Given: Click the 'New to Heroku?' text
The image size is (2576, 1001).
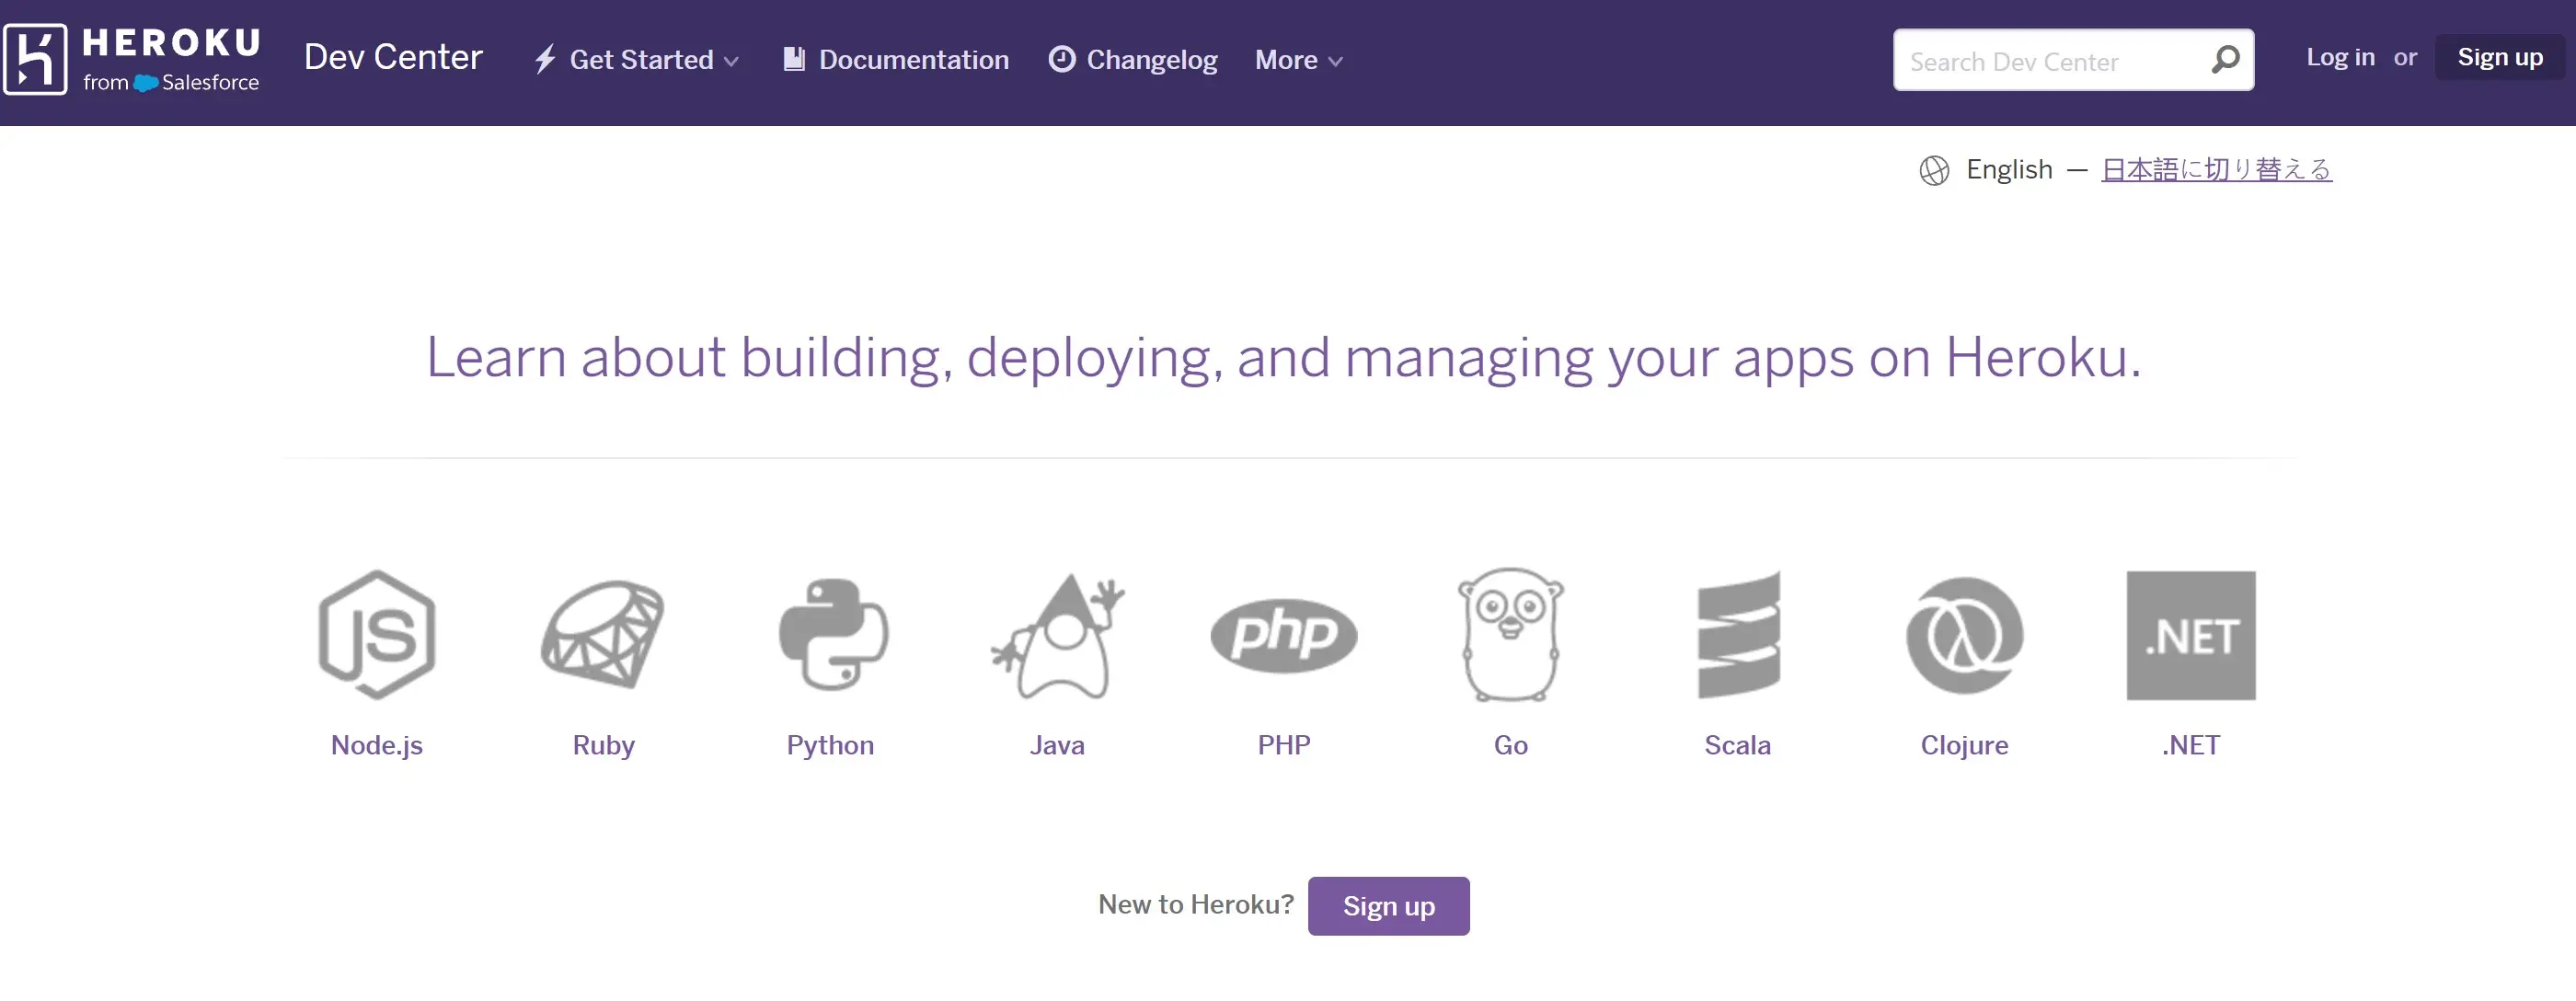Looking at the screenshot, I should pyautogui.click(x=1196, y=904).
